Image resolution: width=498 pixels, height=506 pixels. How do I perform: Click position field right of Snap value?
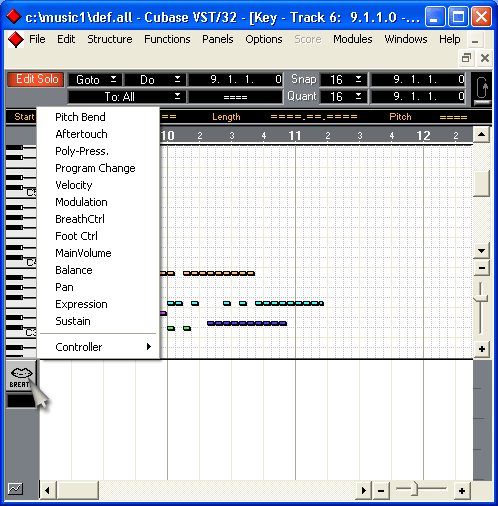point(418,79)
